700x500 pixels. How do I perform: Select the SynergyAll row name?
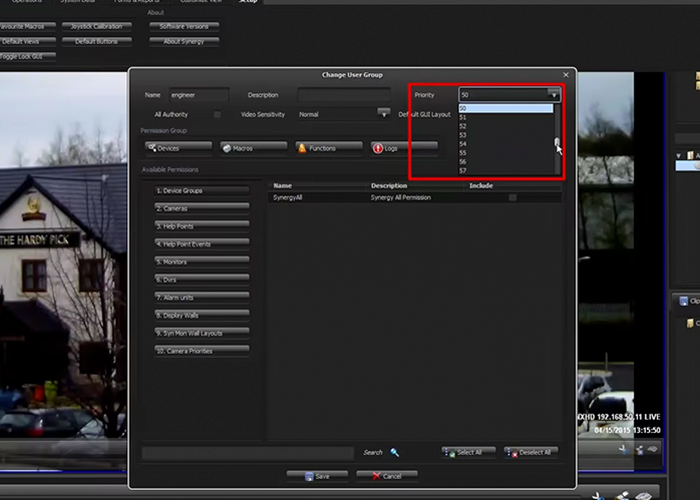pos(288,197)
